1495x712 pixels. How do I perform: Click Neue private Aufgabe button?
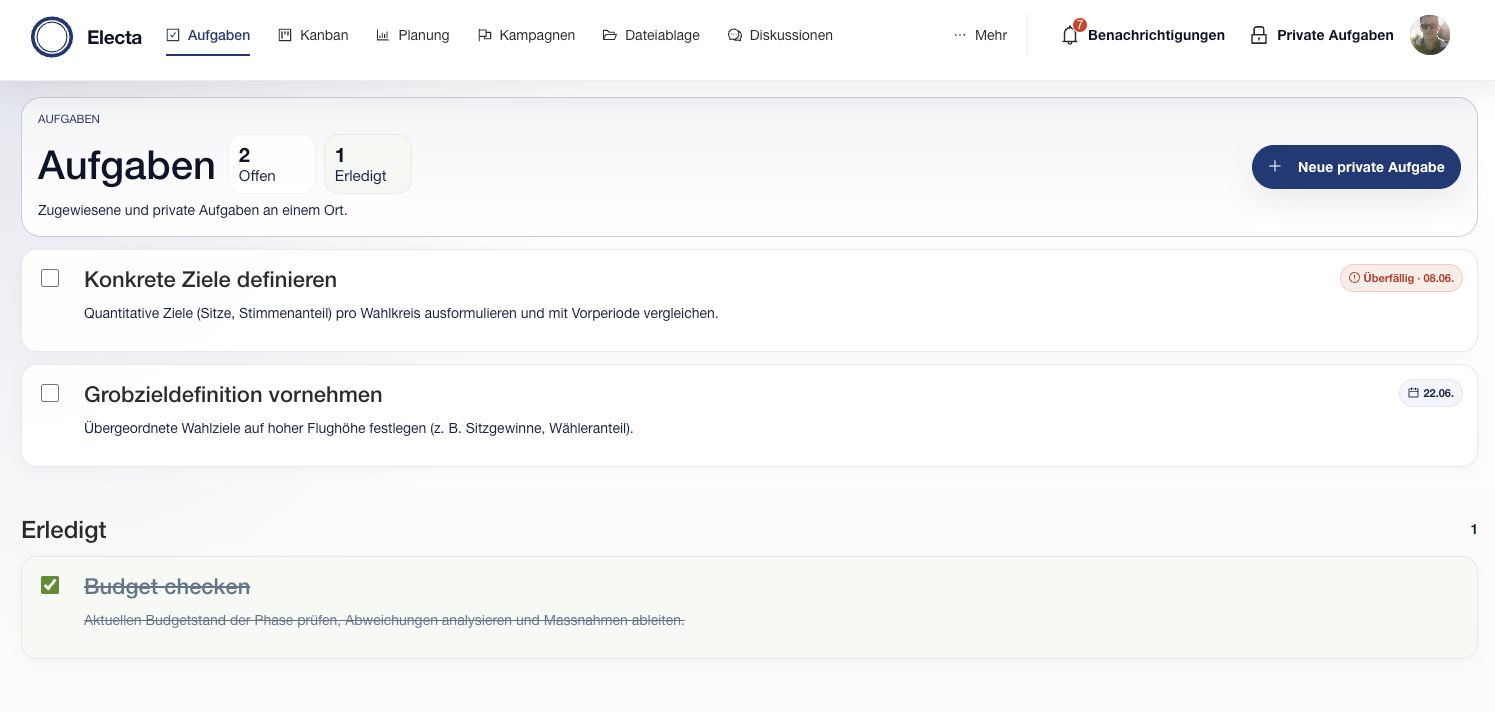(1356, 167)
